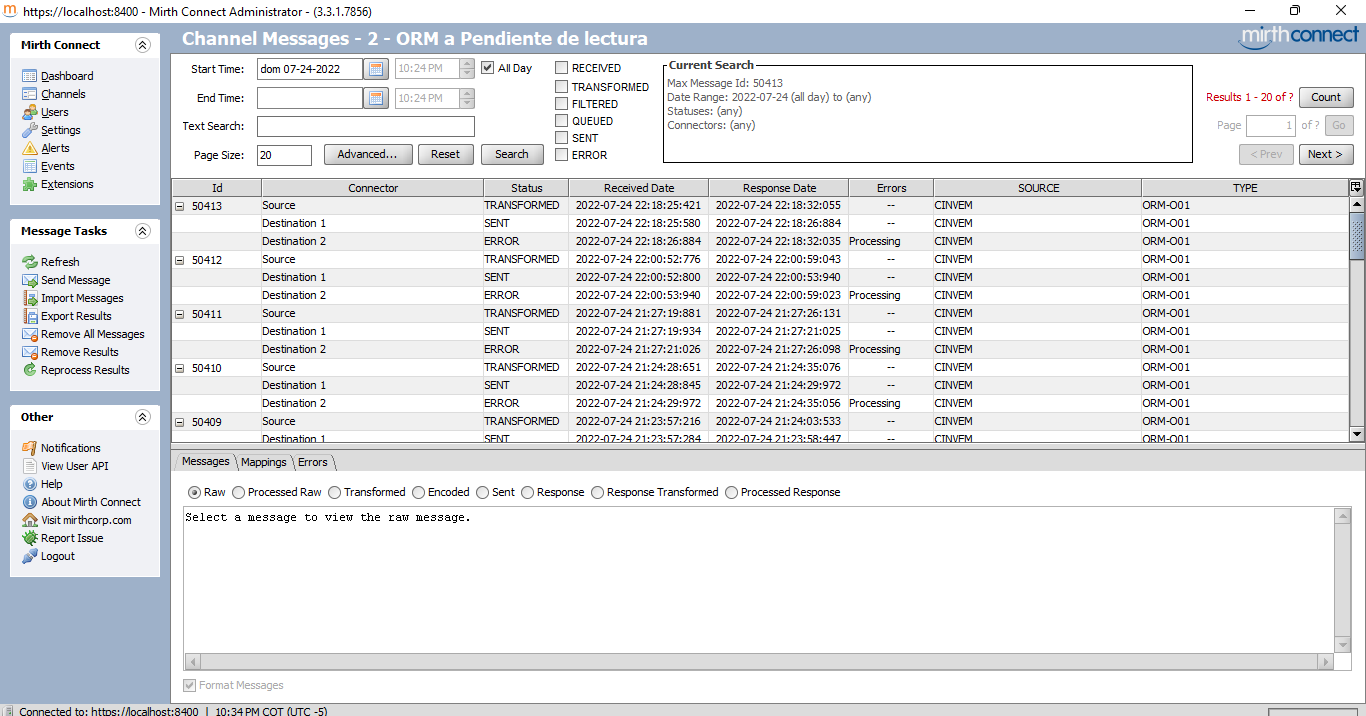Click the Reprocess Results icon
The height and width of the screenshot is (716, 1366).
[x=30, y=370]
